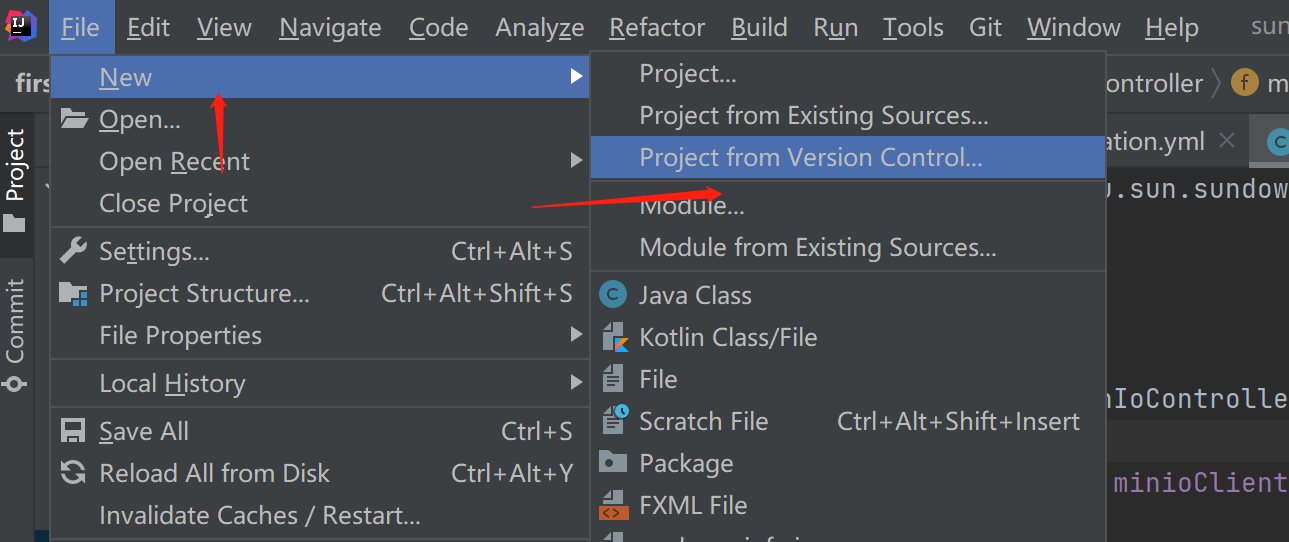Click the Package folder icon

tap(613, 463)
